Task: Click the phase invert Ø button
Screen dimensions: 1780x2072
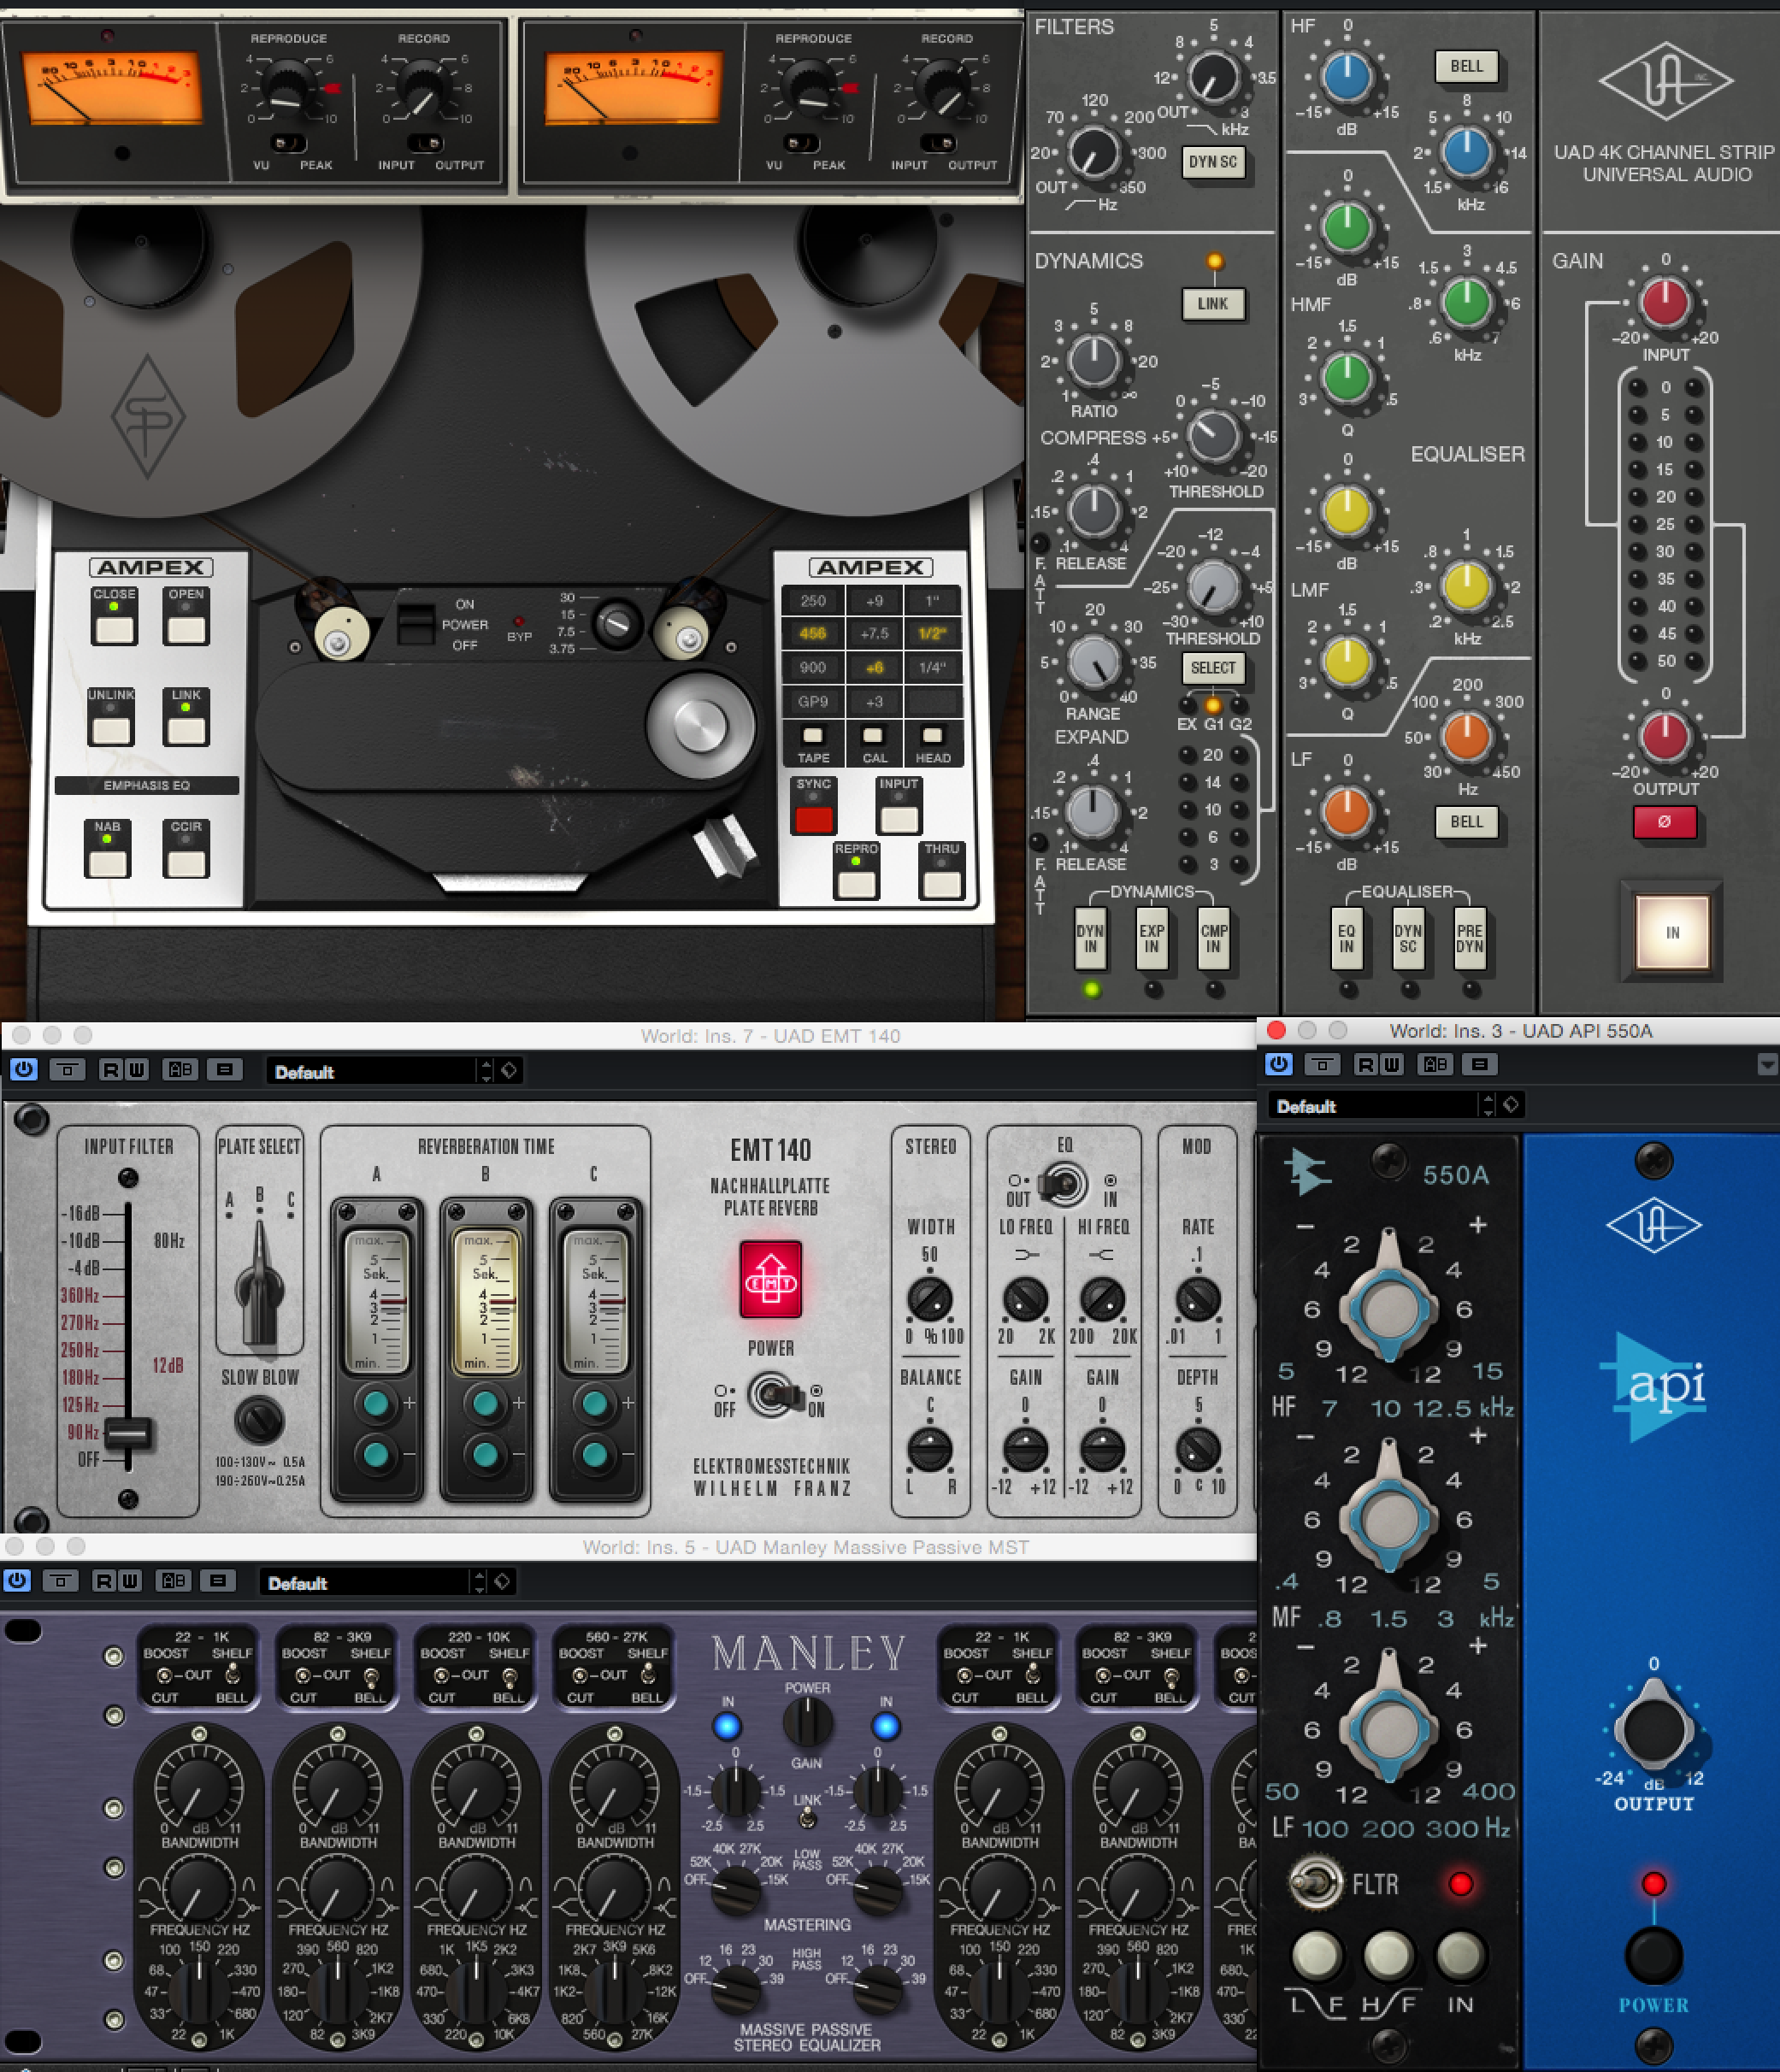Action: 1664,821
